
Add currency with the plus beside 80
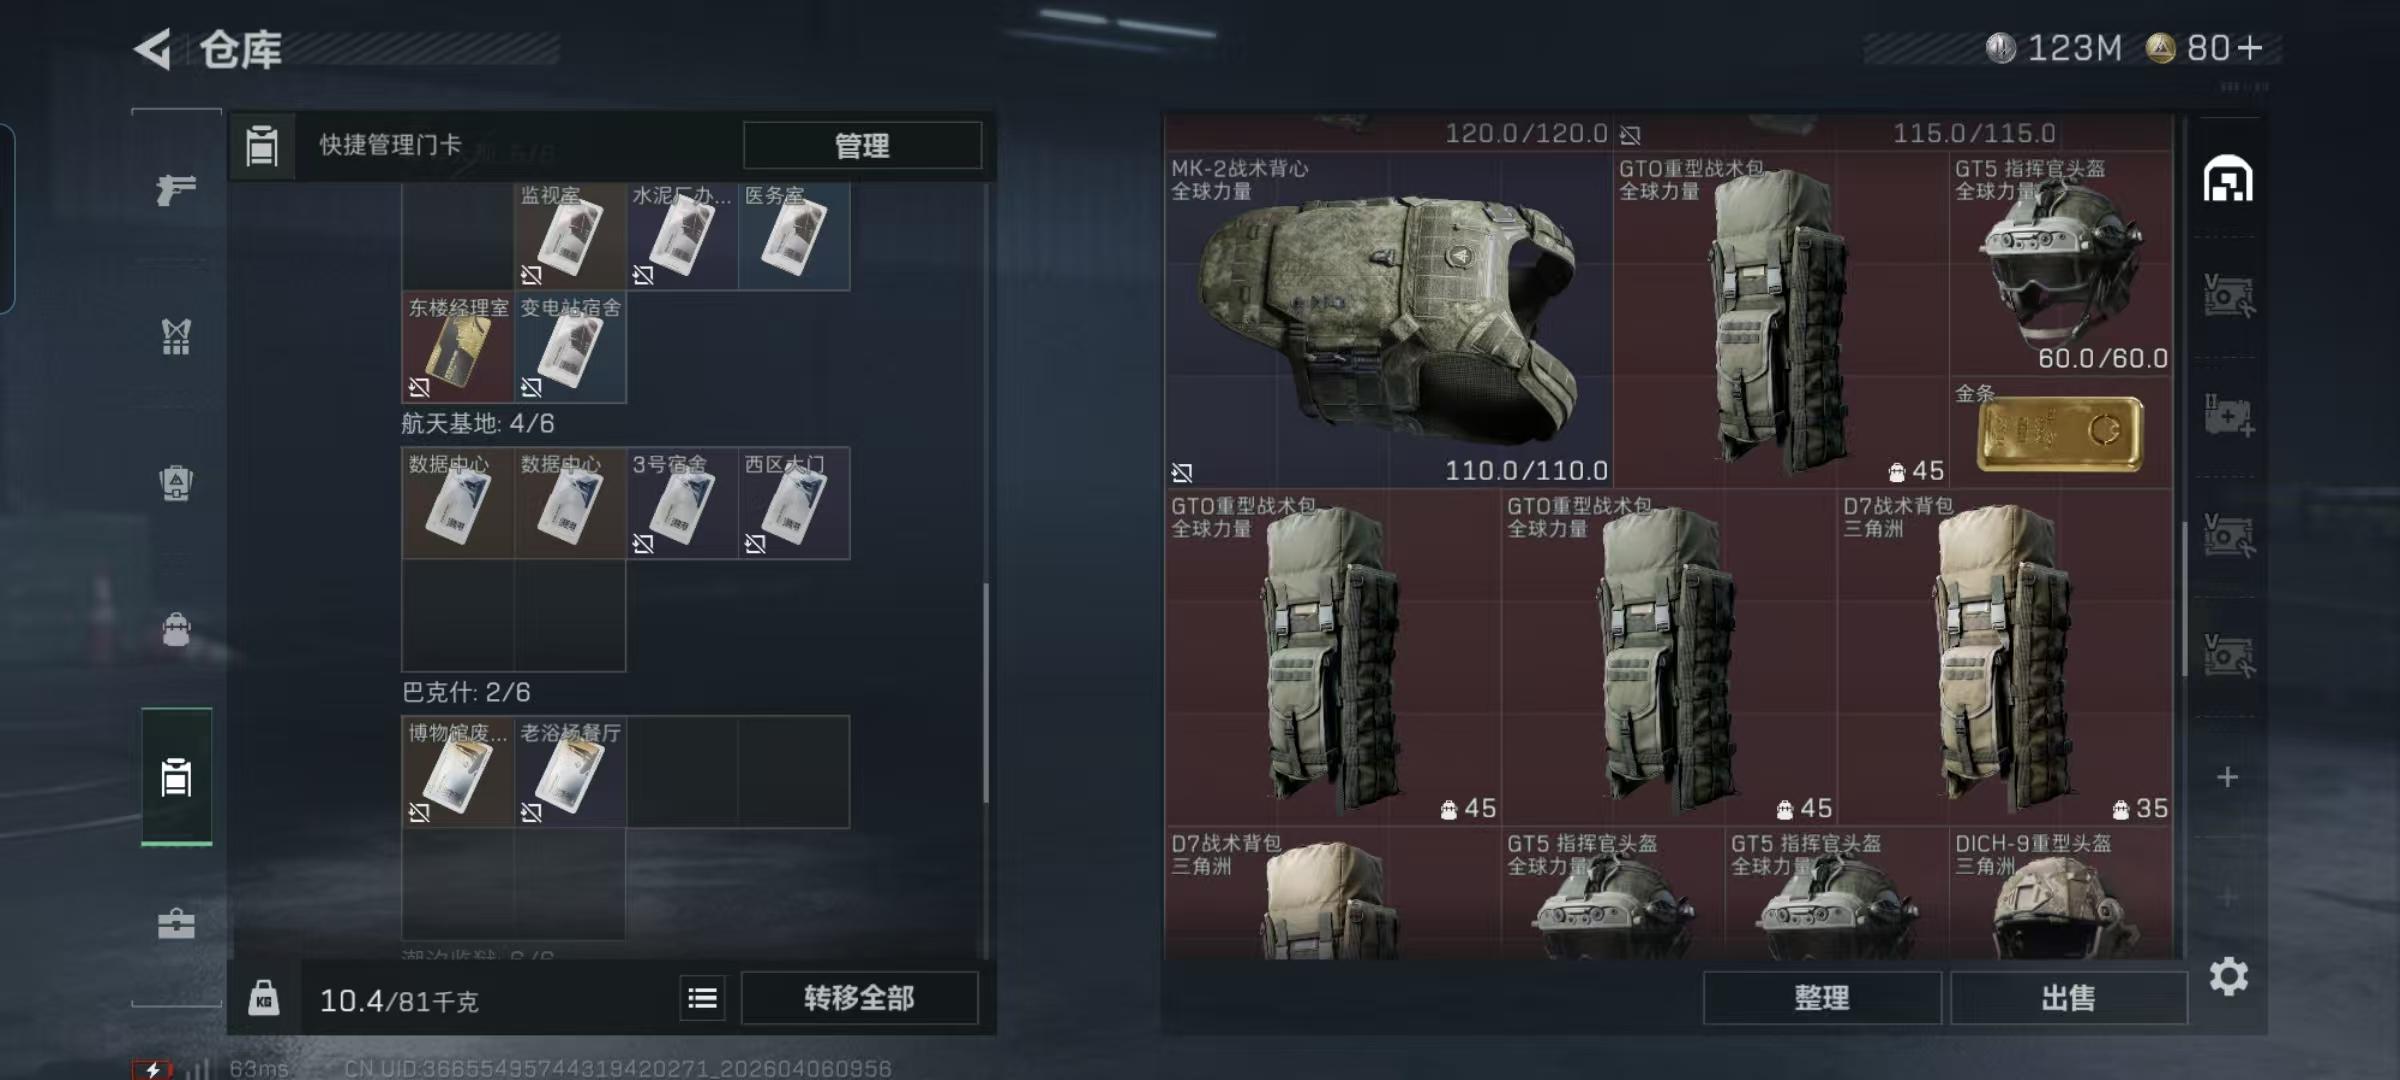(2250, 48)
